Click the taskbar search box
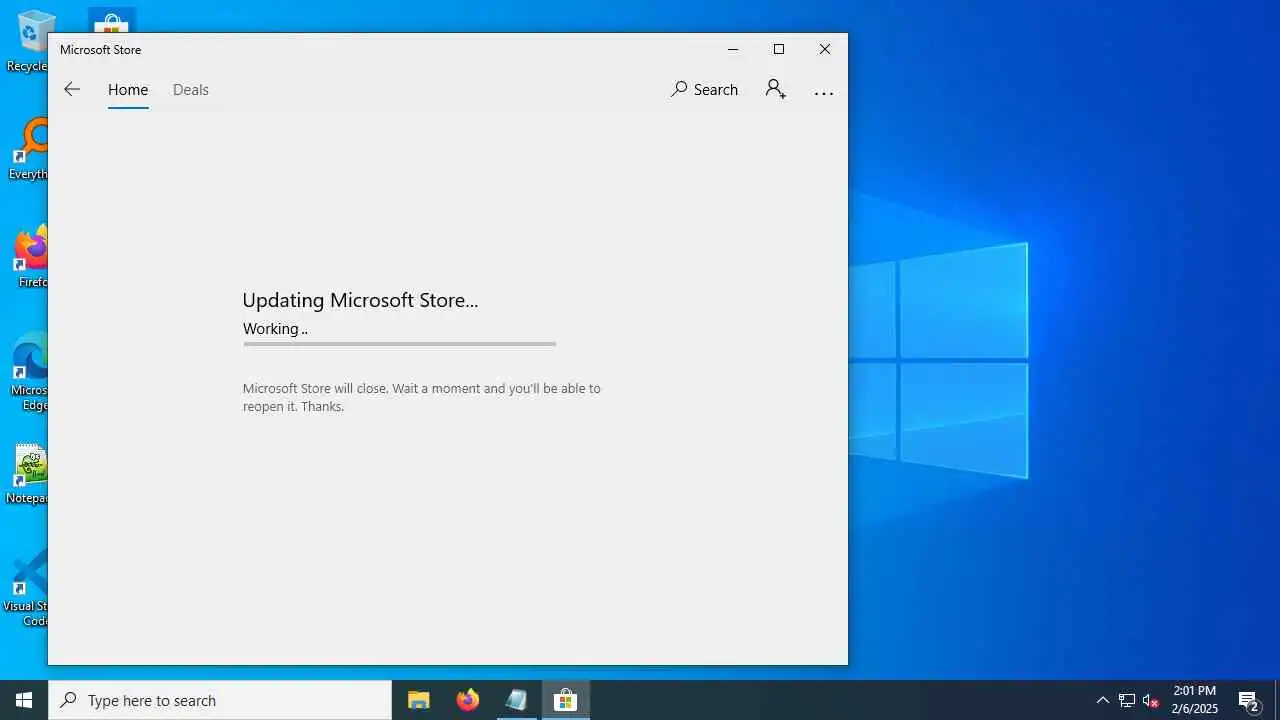The image size is (1280, 720). pos(220,700)
